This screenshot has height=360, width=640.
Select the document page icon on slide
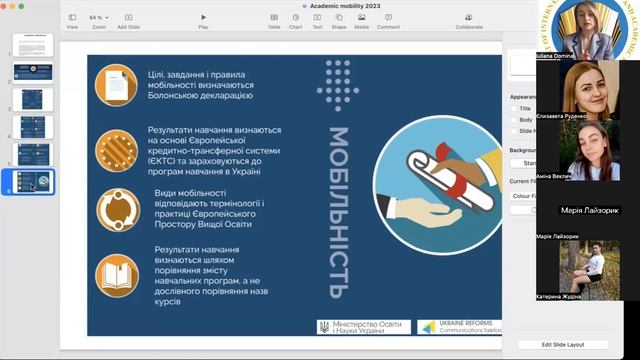[x=116, y=85]
